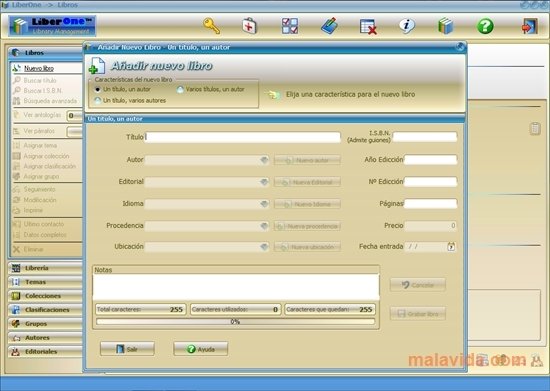Viewport: 550px width, 391px height.
Task: Choose Asignar tema in the sidebar
Action: click(40, 145)
